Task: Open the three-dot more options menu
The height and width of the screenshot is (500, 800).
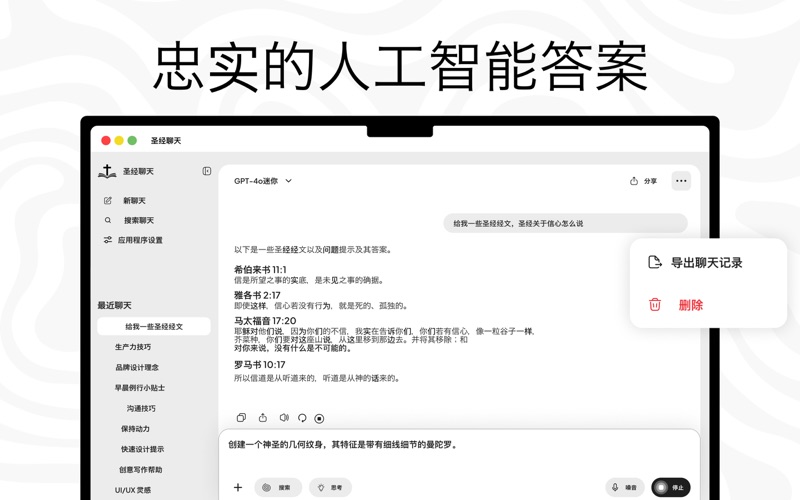Action: (681, 181)
